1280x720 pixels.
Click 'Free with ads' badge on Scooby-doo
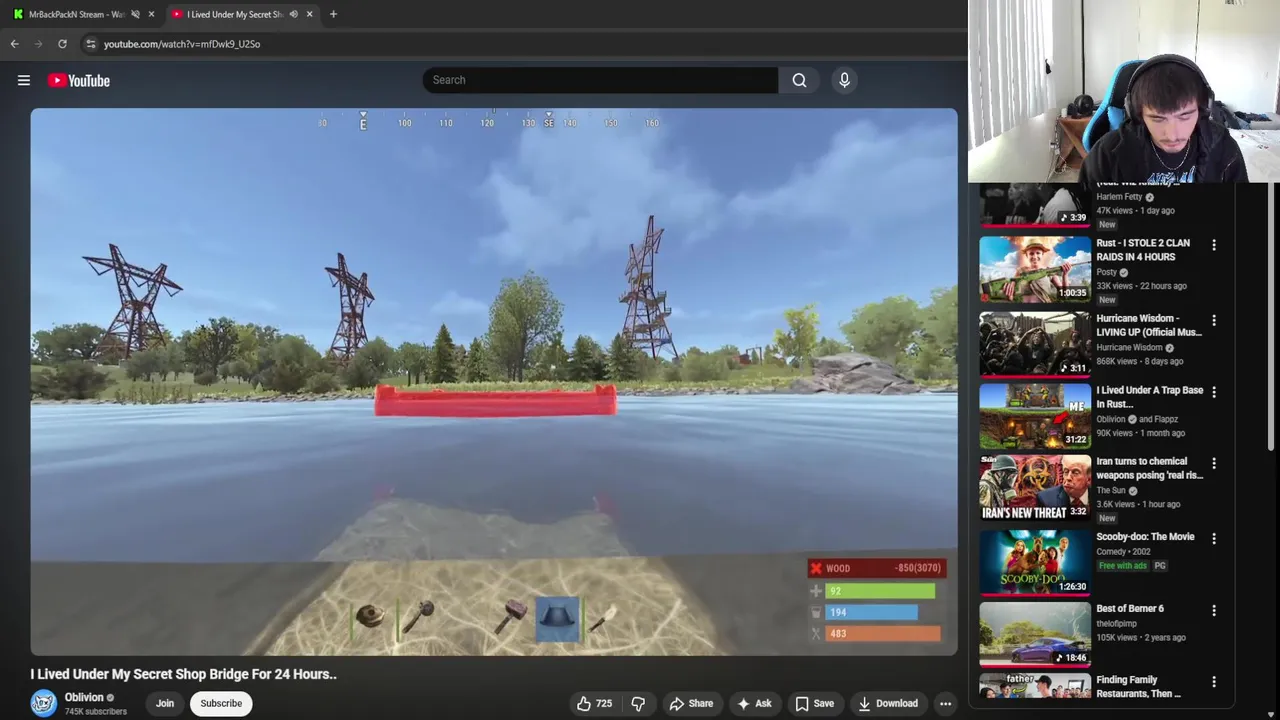[x=1122, y=566]
